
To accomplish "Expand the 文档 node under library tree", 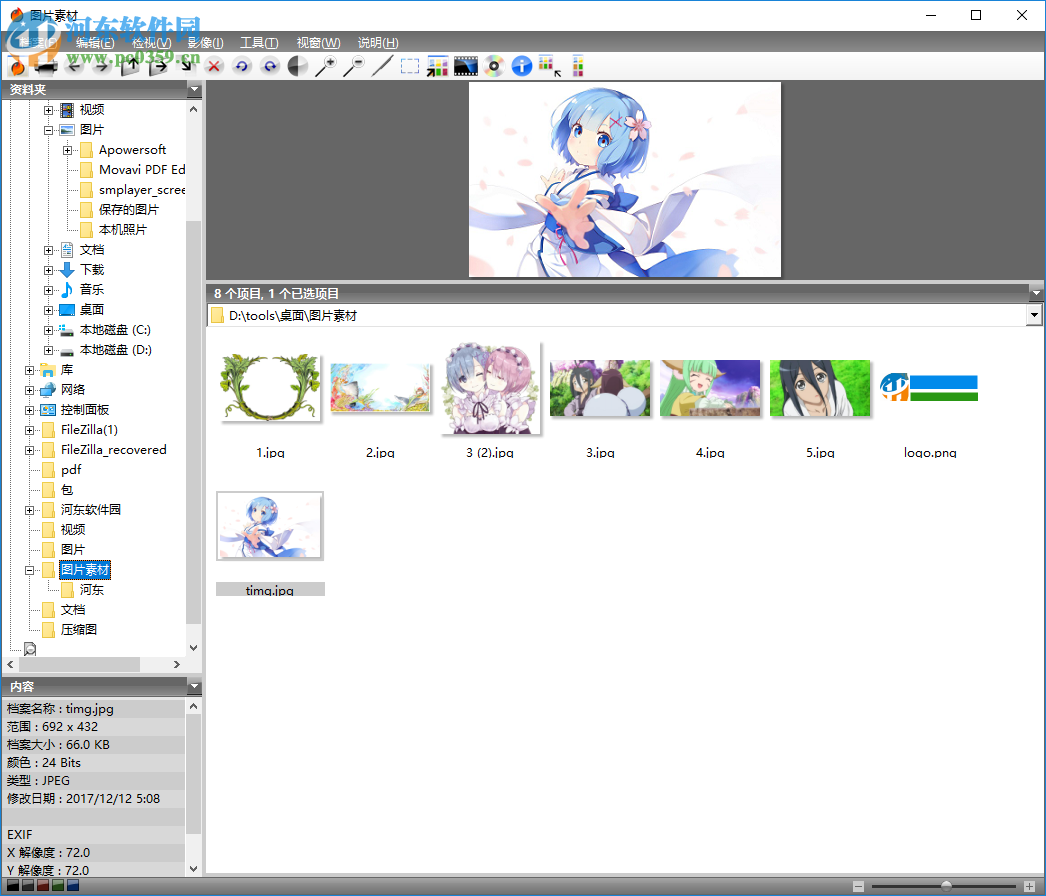I will 49,250.
